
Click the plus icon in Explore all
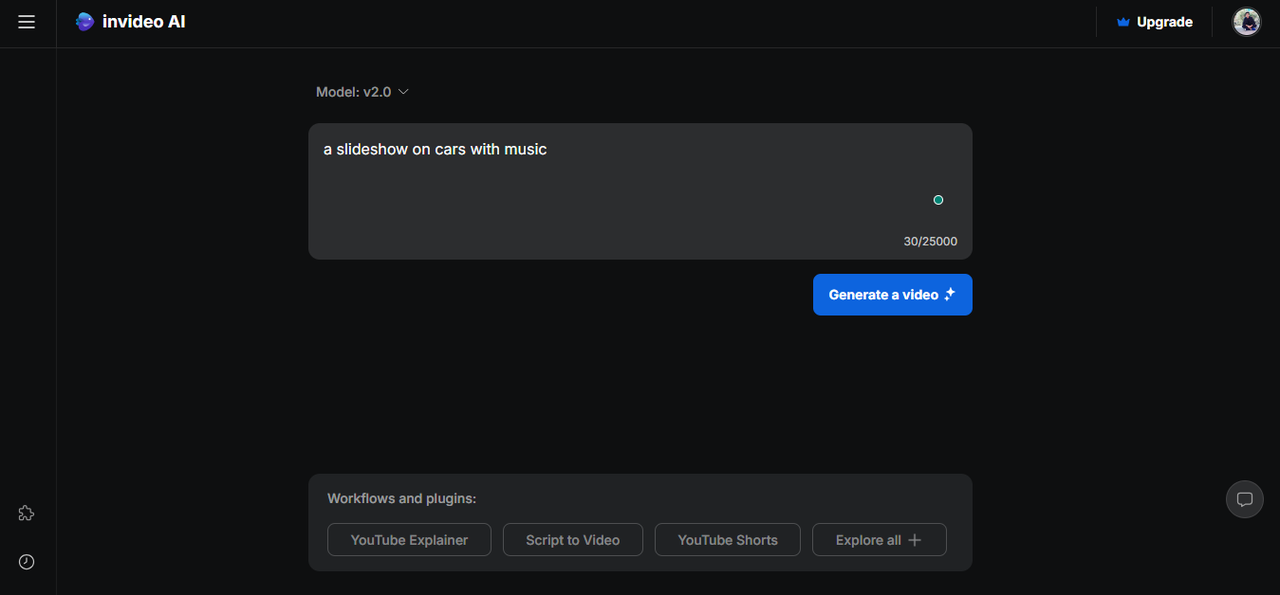(x=914, y=540)
